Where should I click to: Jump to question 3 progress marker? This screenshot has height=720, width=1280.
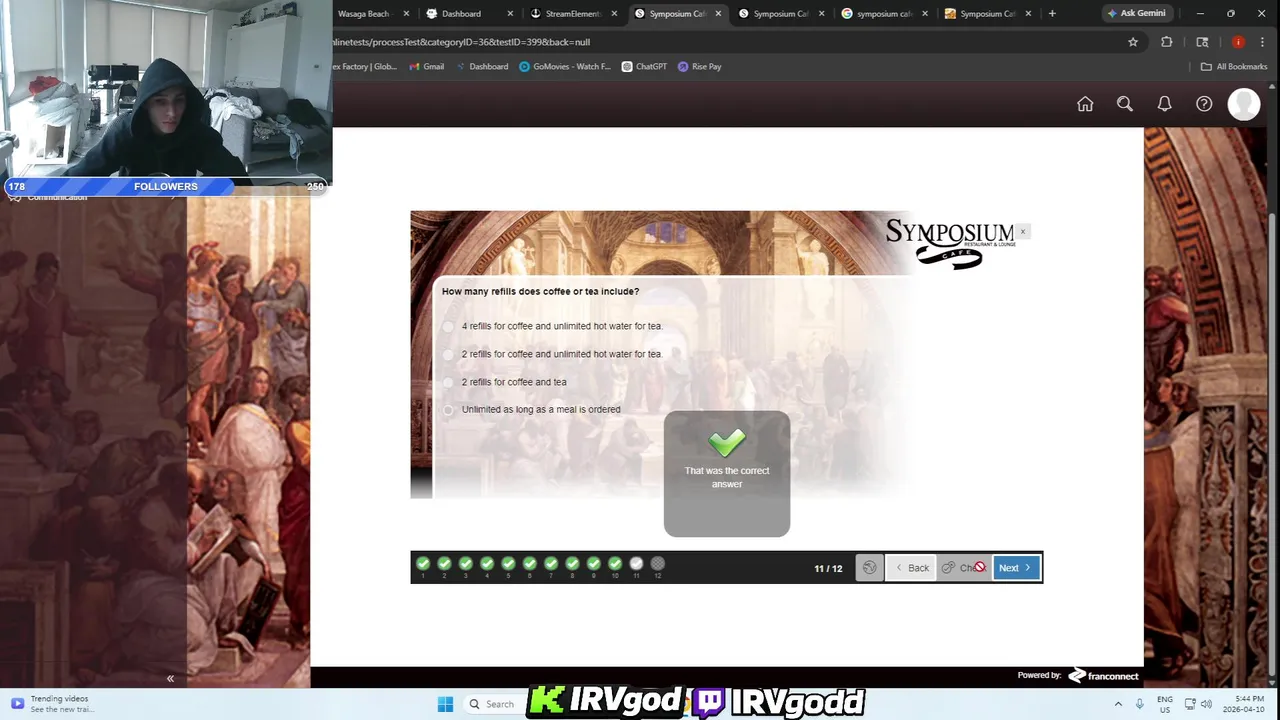tap(465, 564)
